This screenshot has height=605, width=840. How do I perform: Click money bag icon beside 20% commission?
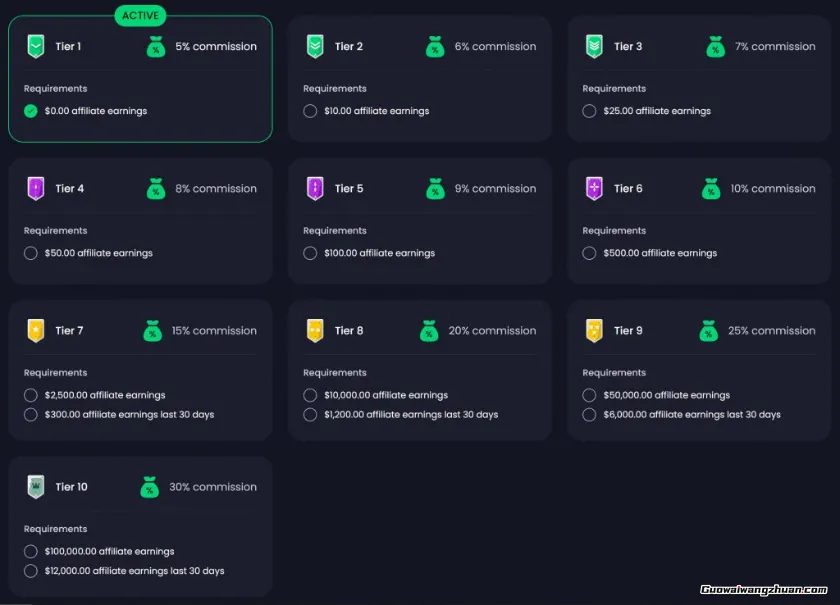(429, 330)
